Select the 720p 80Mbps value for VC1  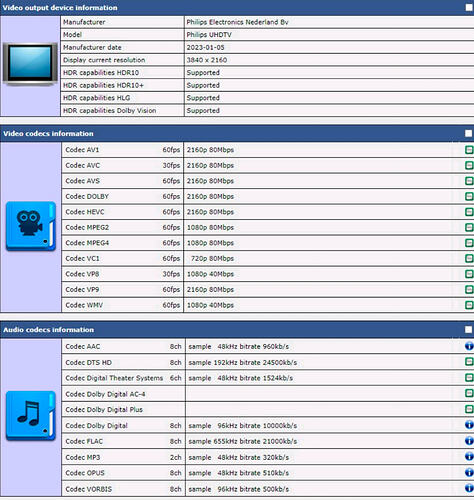(x=212, y=258)
